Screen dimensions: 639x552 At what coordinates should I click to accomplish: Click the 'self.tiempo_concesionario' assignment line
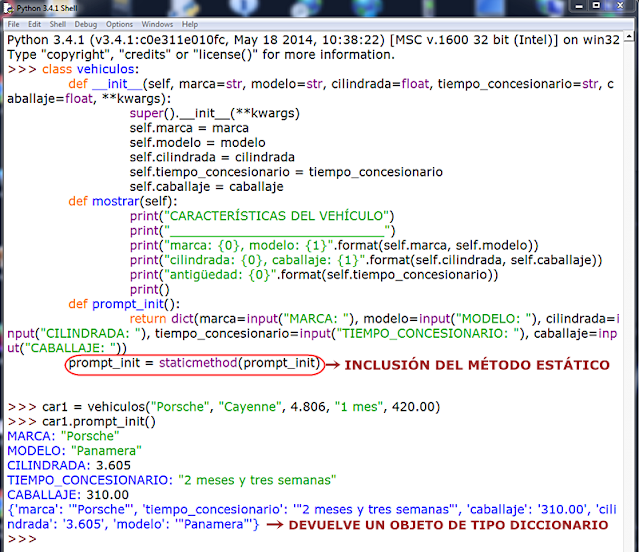pos(286,172)
